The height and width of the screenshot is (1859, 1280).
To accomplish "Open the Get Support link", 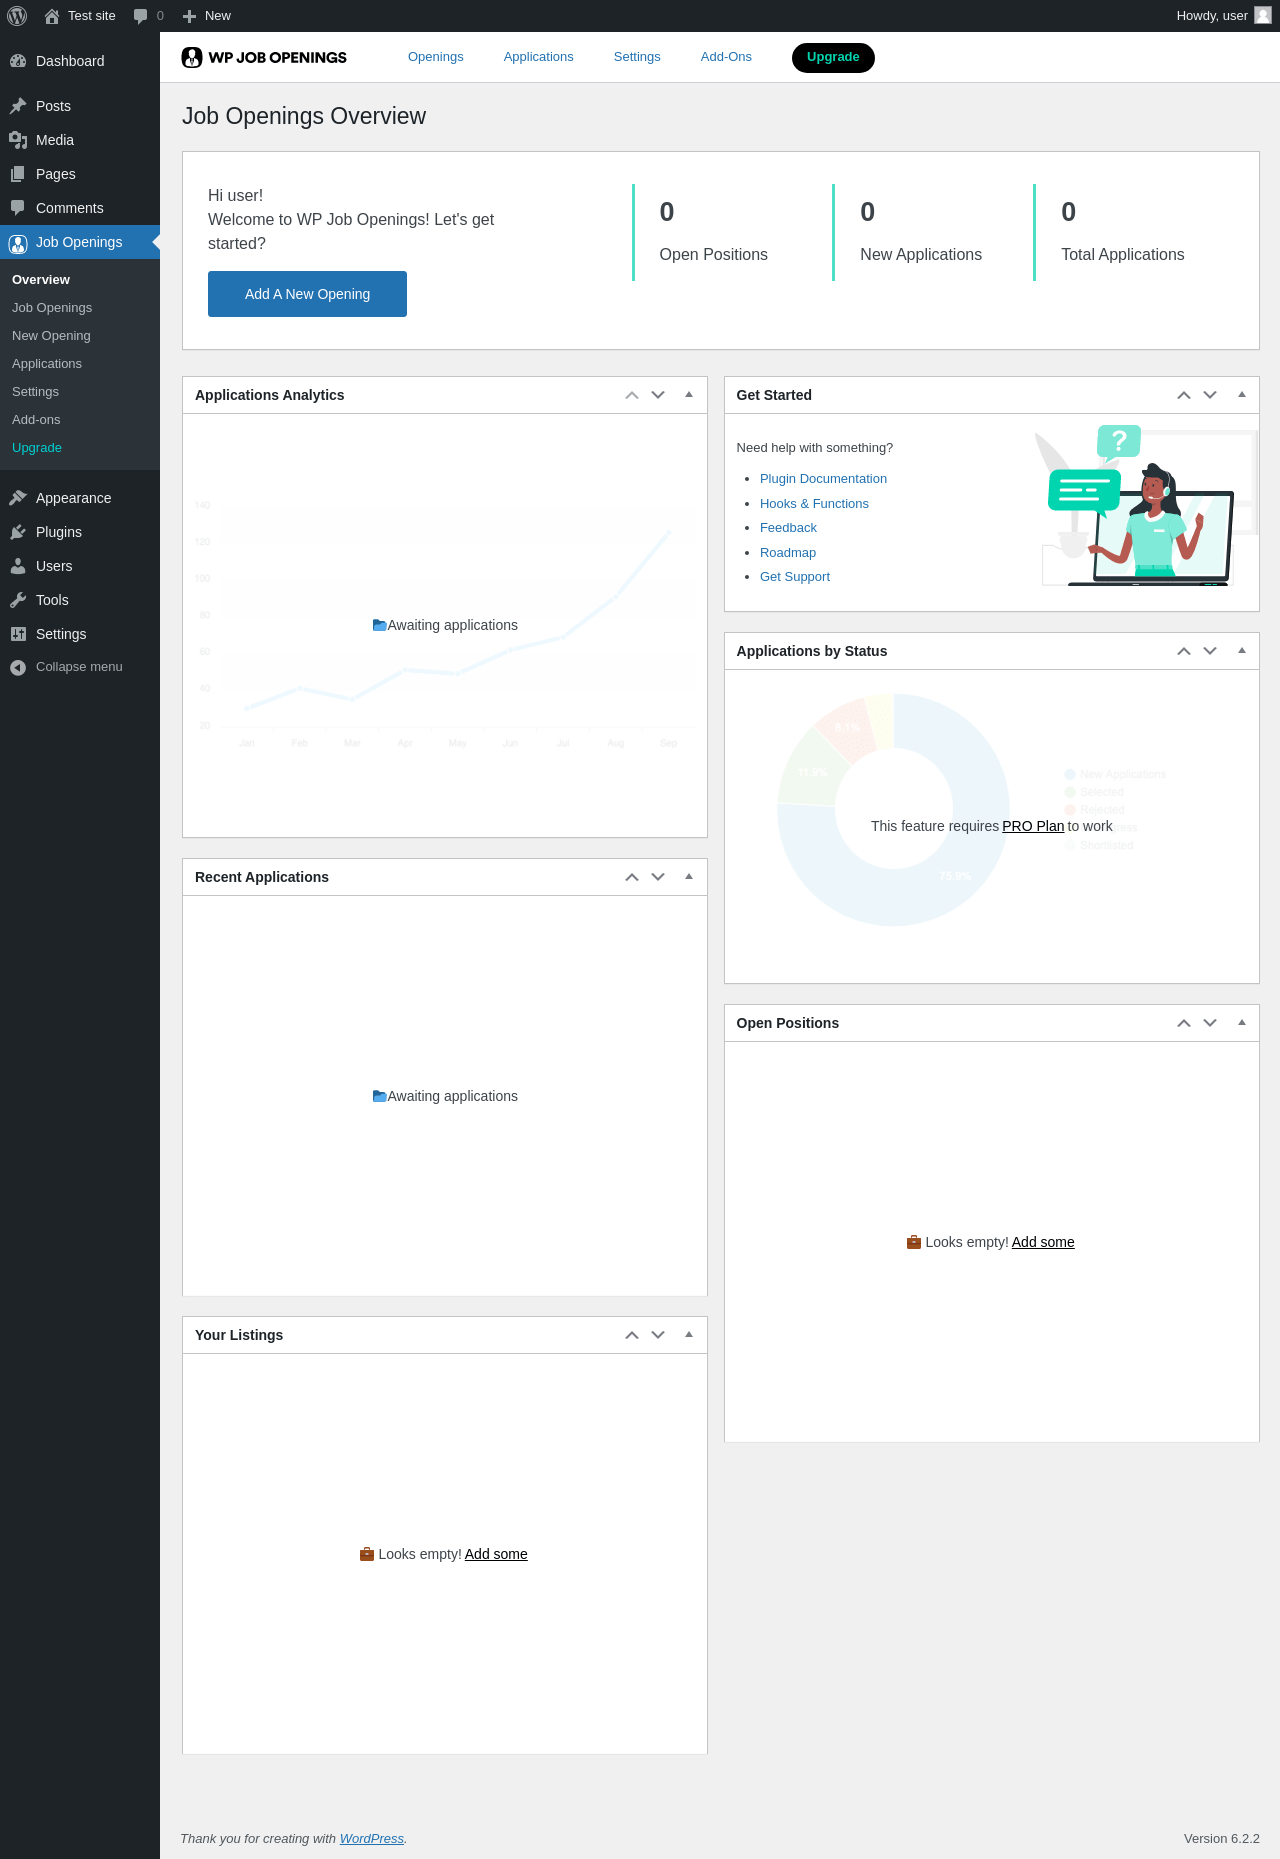I will pyautogui.click(x=795, y=577).
